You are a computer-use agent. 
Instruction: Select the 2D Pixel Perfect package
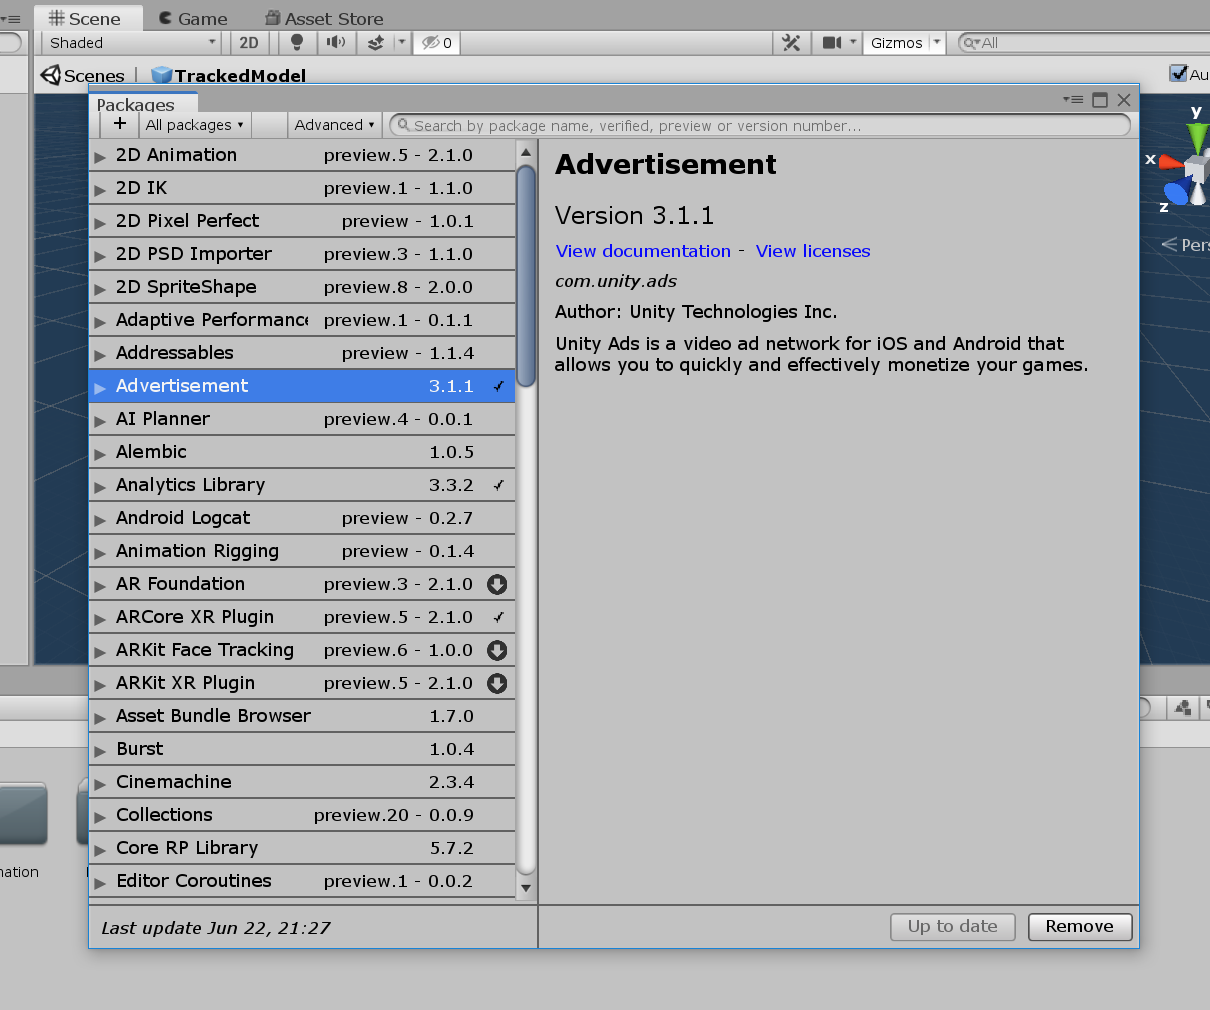pos(302,221)
